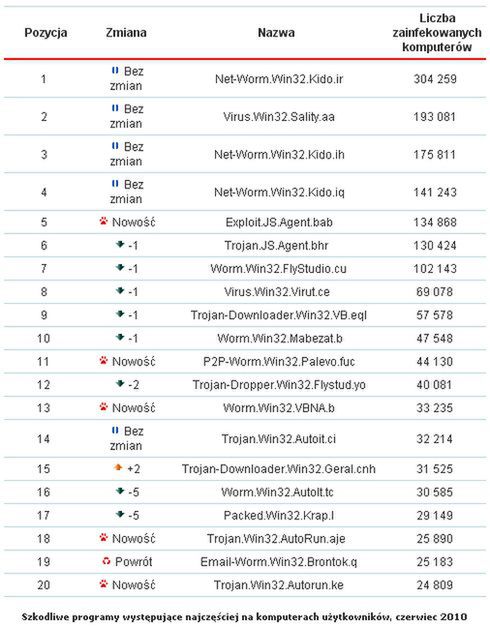
Task: Click the red return icon beside Powrót
Action: [x=106, y=561]
